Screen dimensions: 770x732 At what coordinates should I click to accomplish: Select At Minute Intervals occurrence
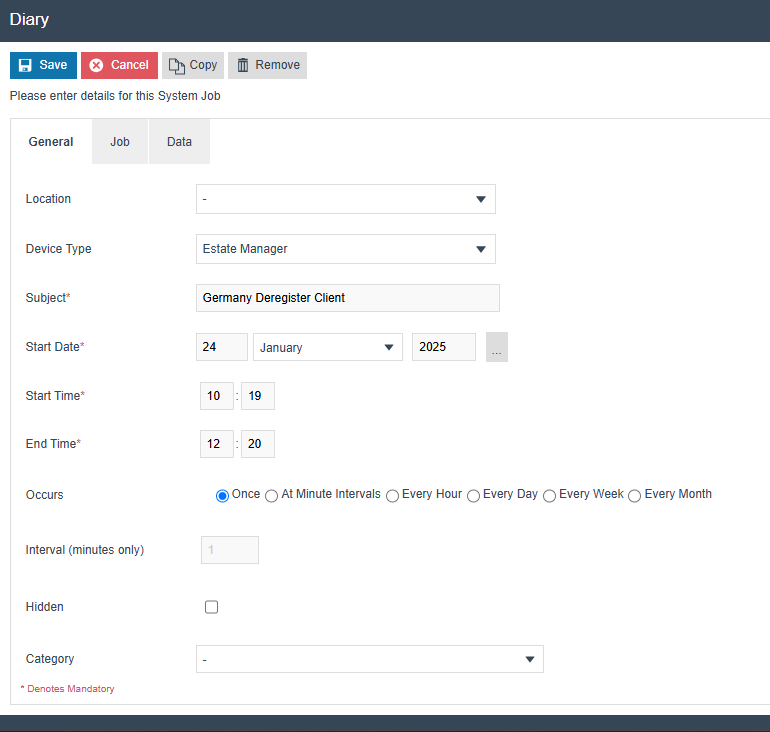click(272, 496)
